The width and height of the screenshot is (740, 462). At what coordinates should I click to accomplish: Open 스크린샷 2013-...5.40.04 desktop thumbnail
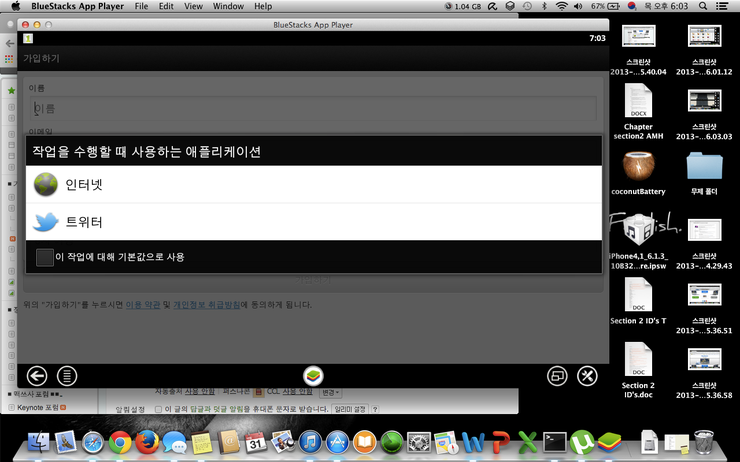coord(638,36)
